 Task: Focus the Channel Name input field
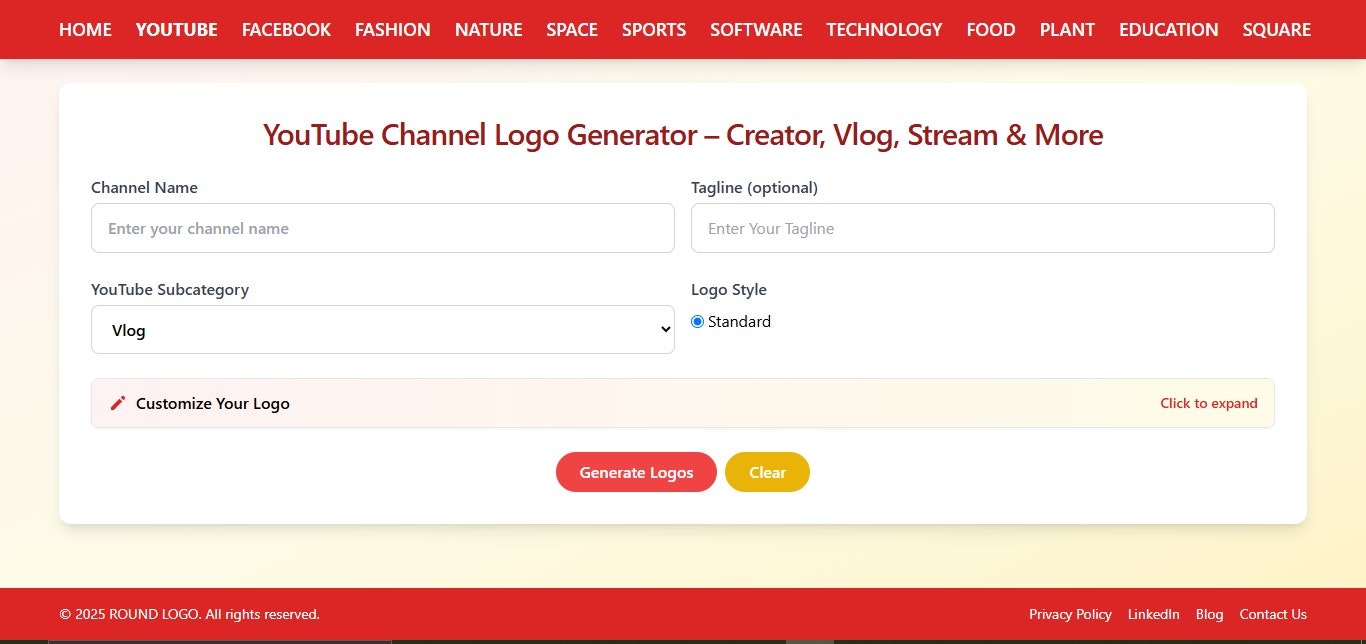coord(383,228)
